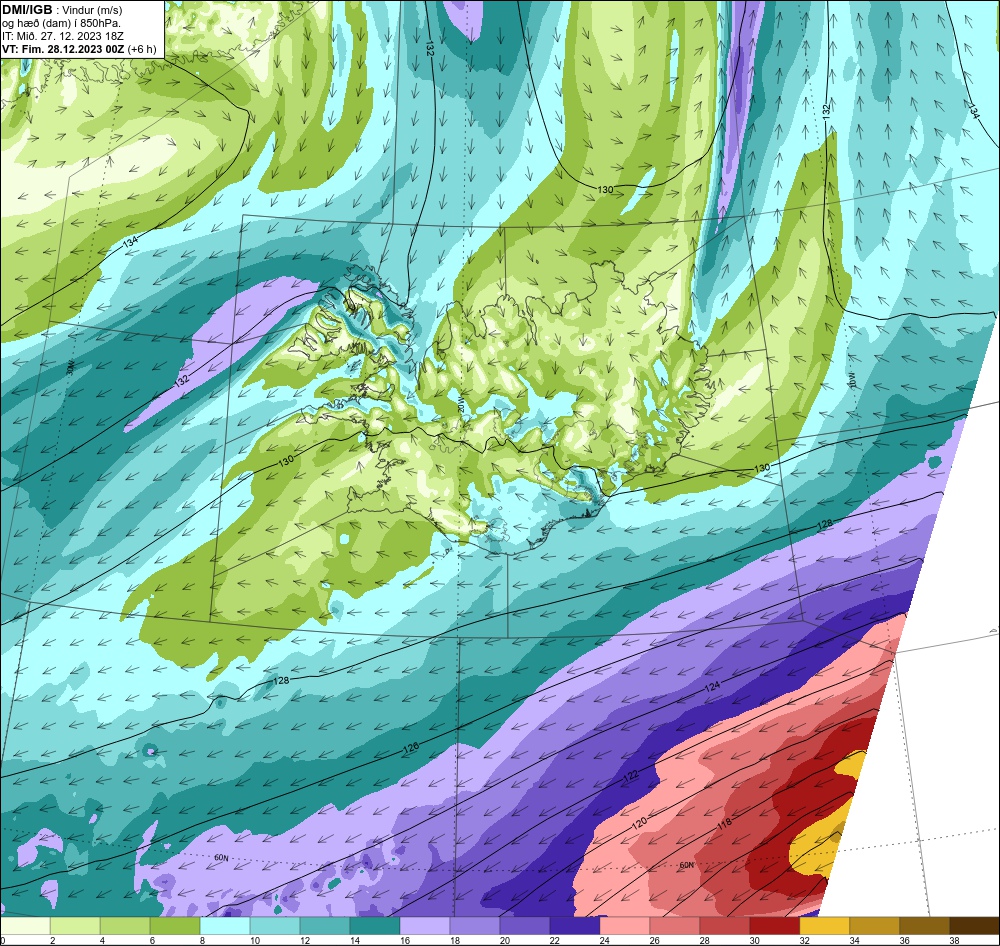Click the '60N' latitude label over the lavender area

221,858
